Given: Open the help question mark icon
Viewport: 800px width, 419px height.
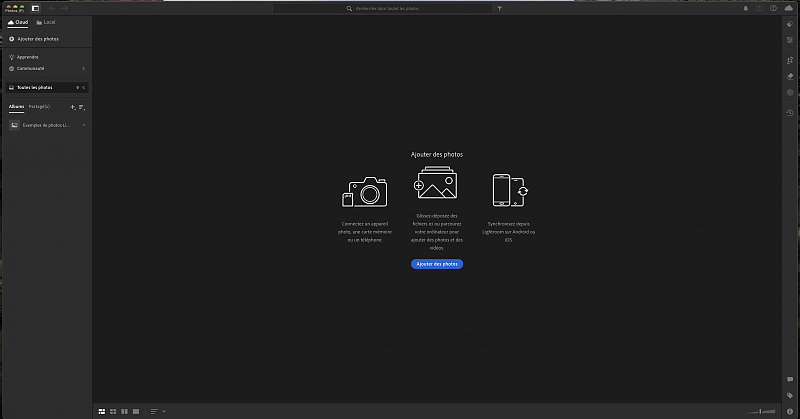Looking at the screenshot, I should (773, 8).
